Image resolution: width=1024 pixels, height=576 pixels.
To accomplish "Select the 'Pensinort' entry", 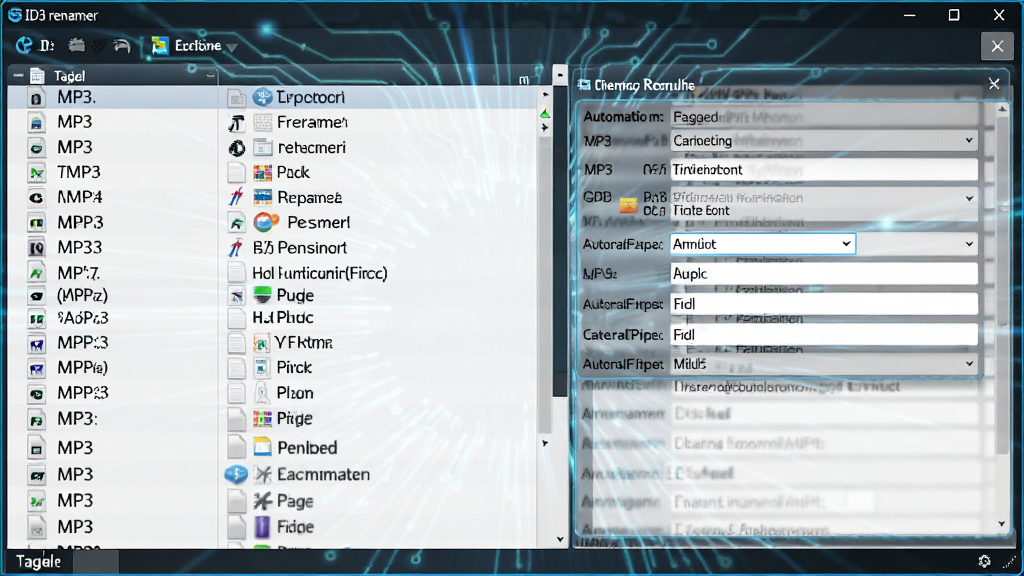I will point(312,248).
